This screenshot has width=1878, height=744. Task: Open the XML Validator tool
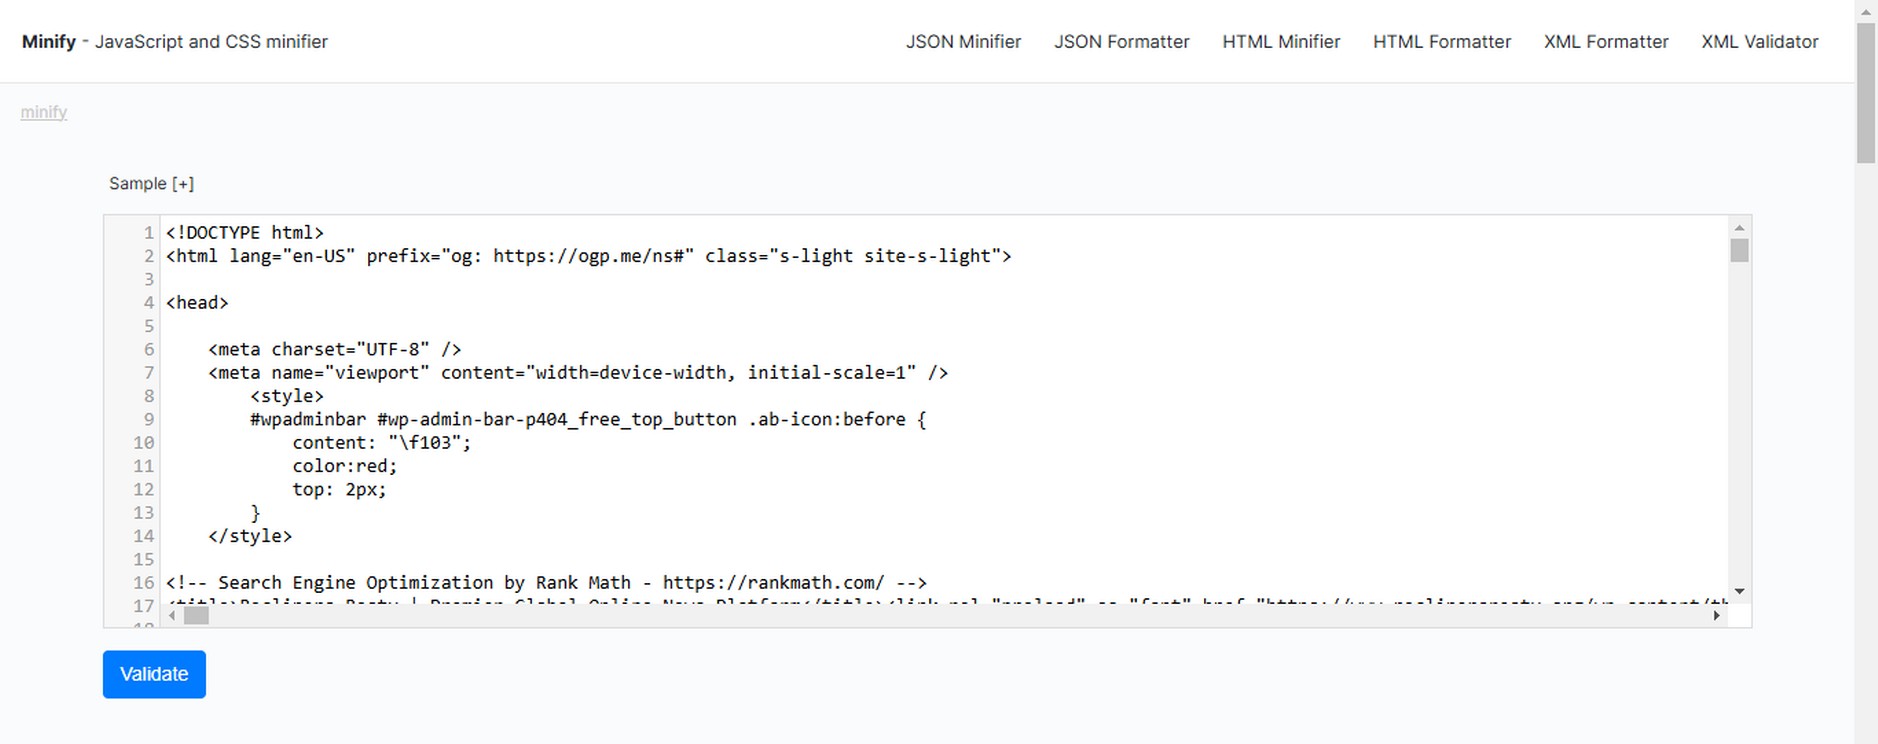coord(1759,42)
